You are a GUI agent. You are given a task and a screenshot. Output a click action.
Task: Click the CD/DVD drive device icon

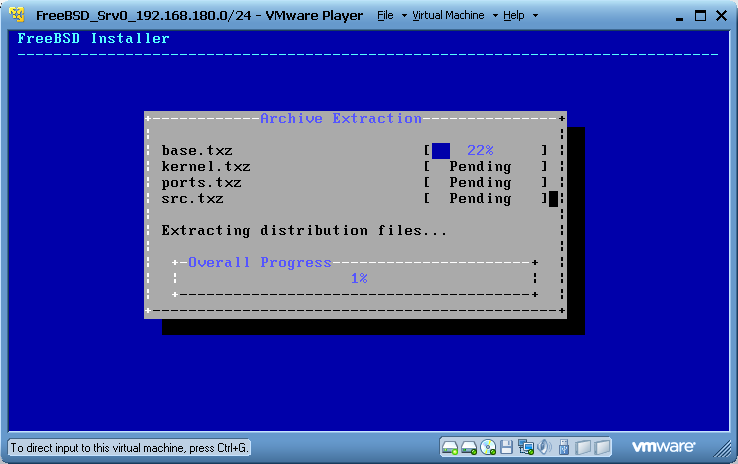pos(488,448)
